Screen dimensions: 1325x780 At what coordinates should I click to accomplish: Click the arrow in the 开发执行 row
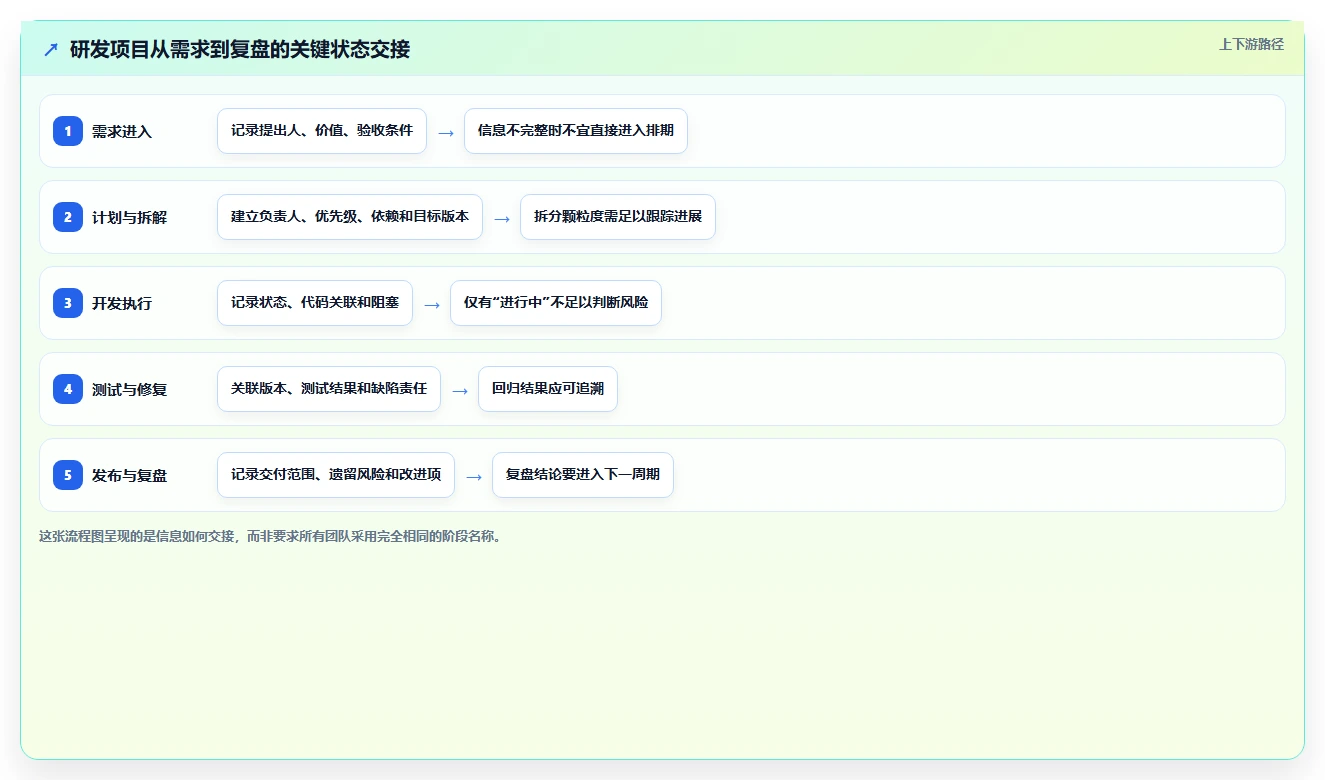tap(432, 304)
